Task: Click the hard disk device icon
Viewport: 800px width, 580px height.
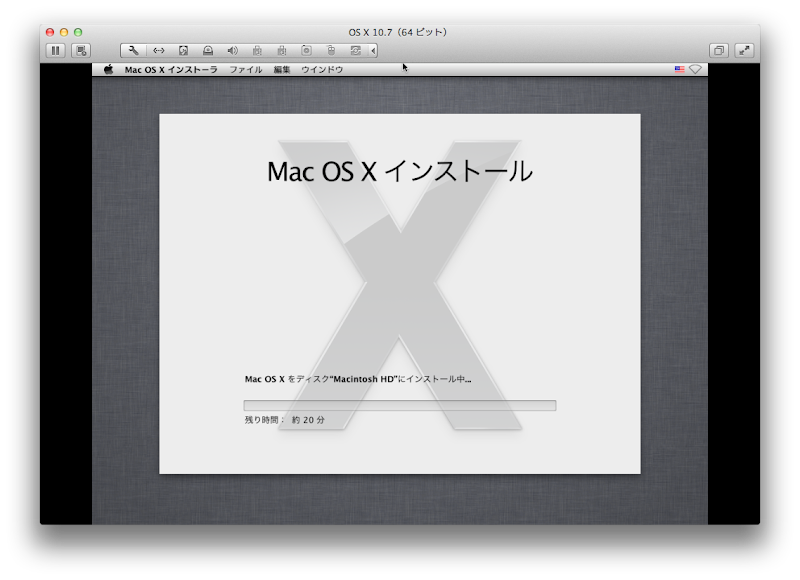Action: pyautogui.click(x=183, y=51)
